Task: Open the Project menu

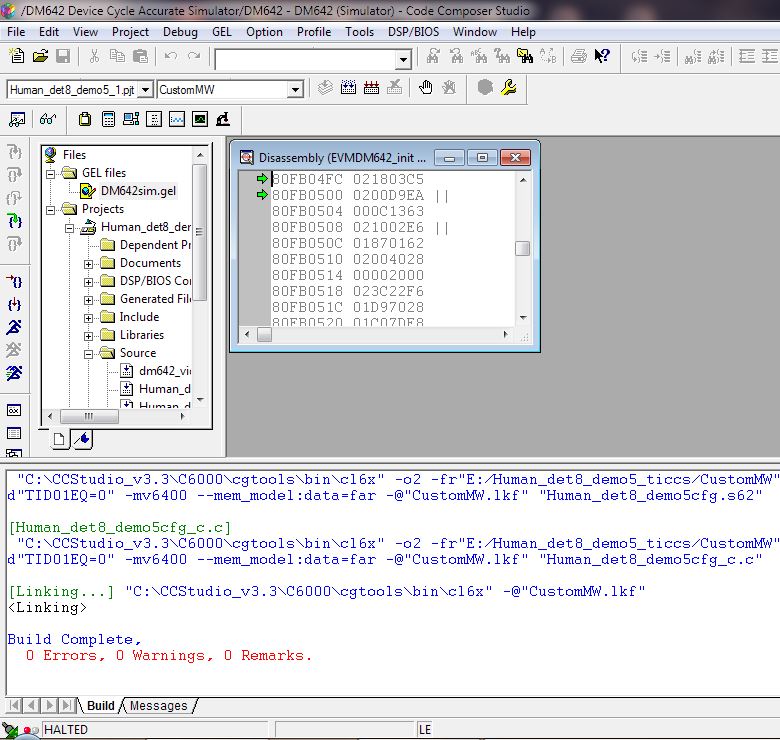Action: (130, 32)
